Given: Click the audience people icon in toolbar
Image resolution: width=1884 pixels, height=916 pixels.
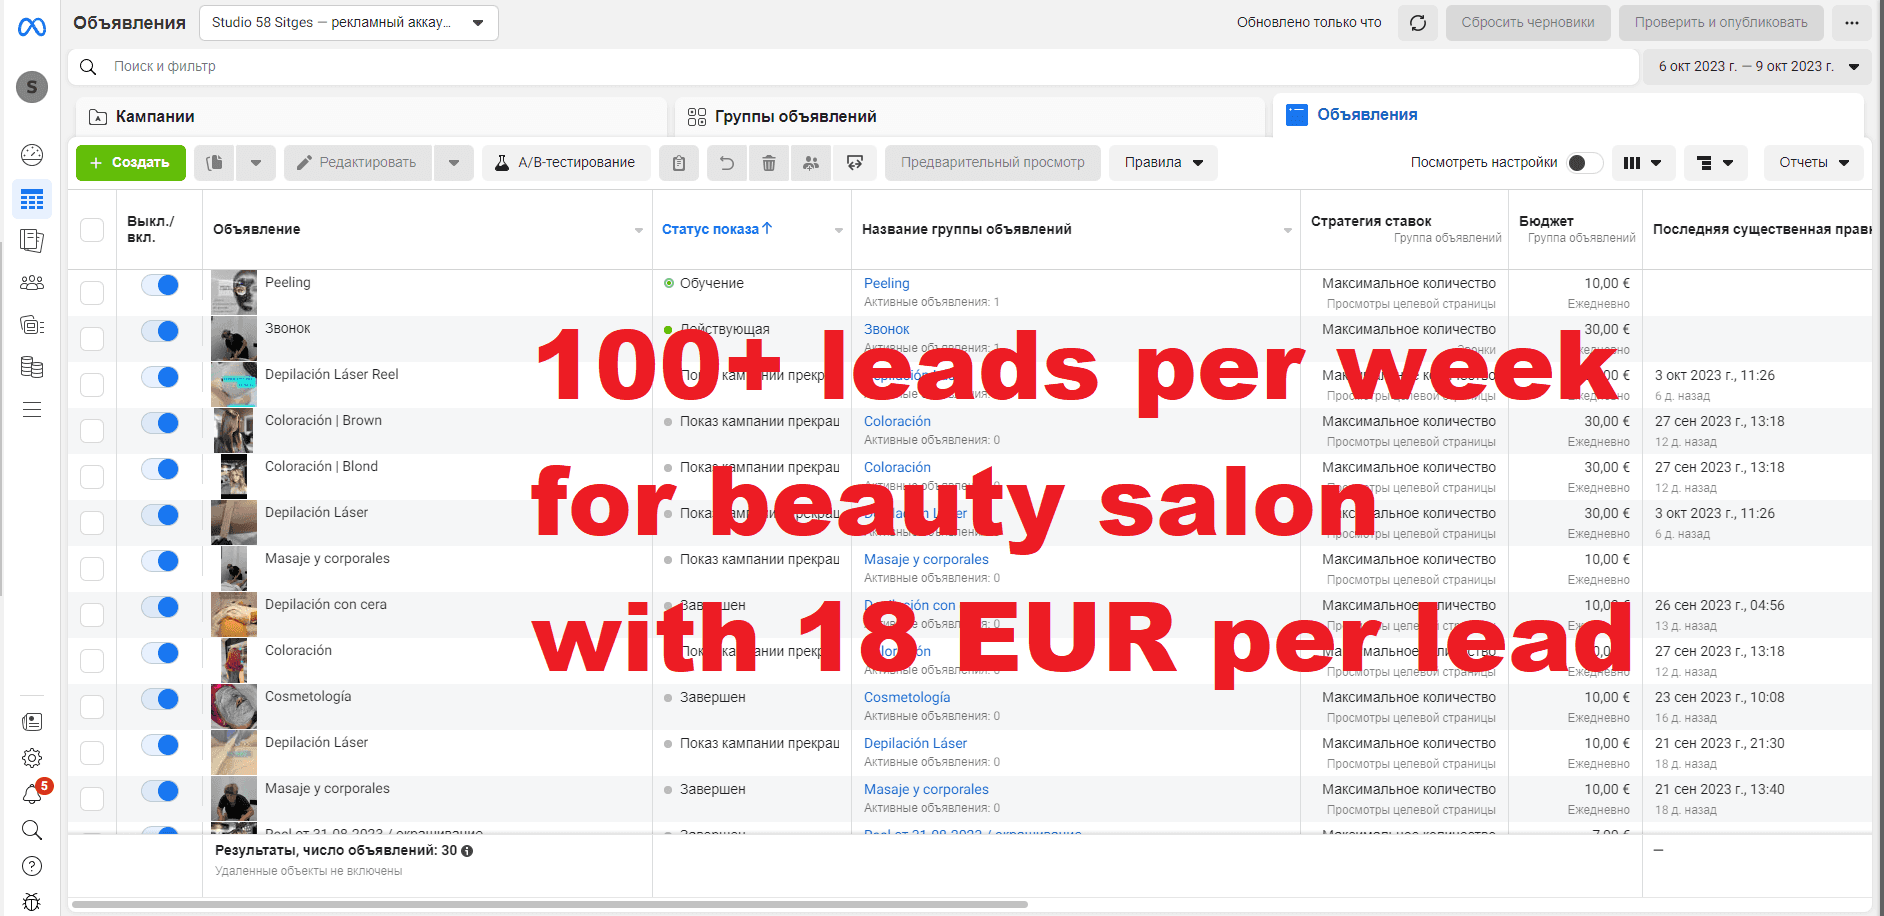Looking at the screenshot, I should pos(811,163).
